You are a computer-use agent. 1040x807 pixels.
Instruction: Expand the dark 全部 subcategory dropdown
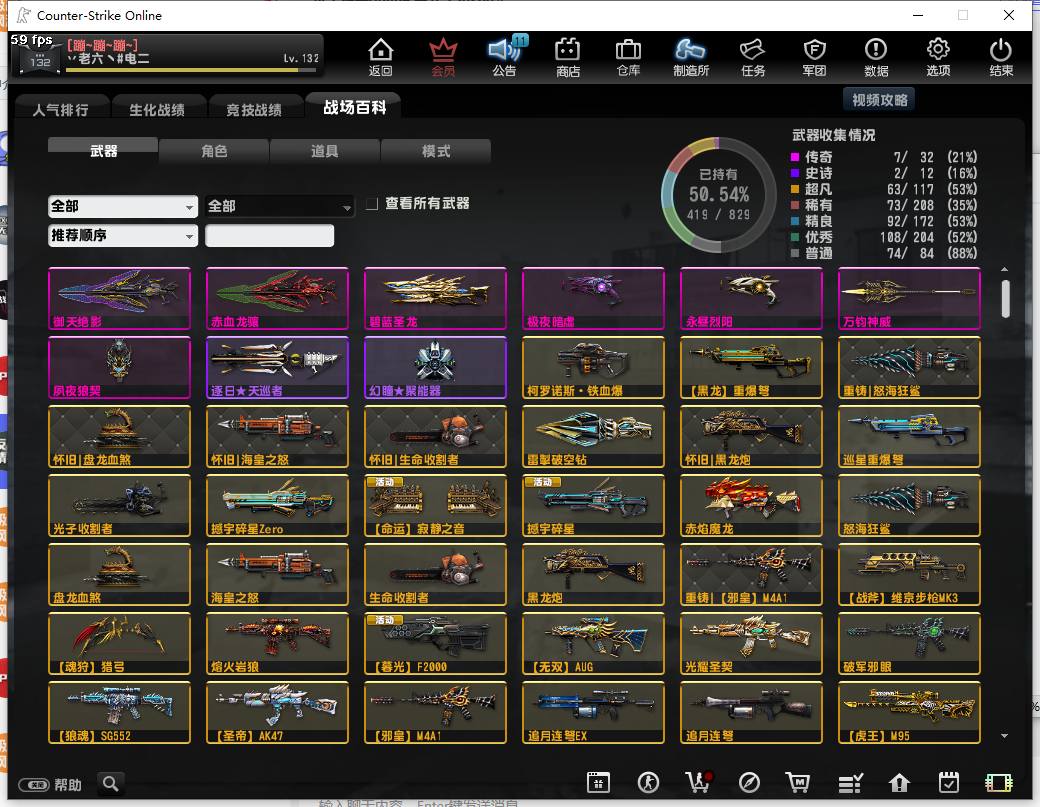[279, 206]
